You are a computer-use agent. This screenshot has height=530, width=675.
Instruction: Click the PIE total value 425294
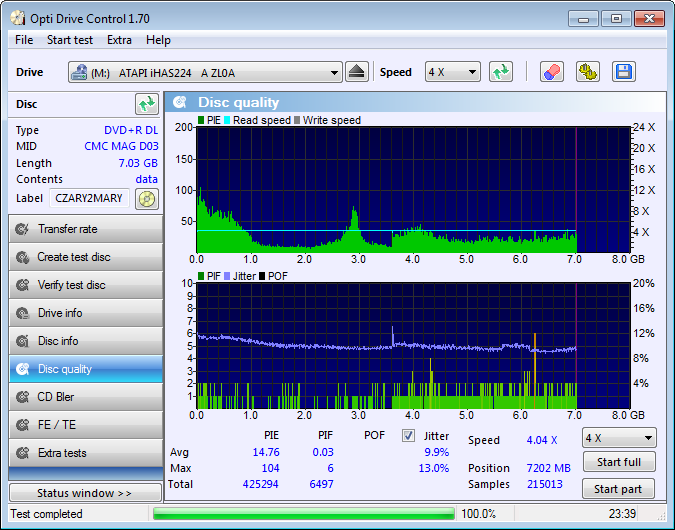260,484
